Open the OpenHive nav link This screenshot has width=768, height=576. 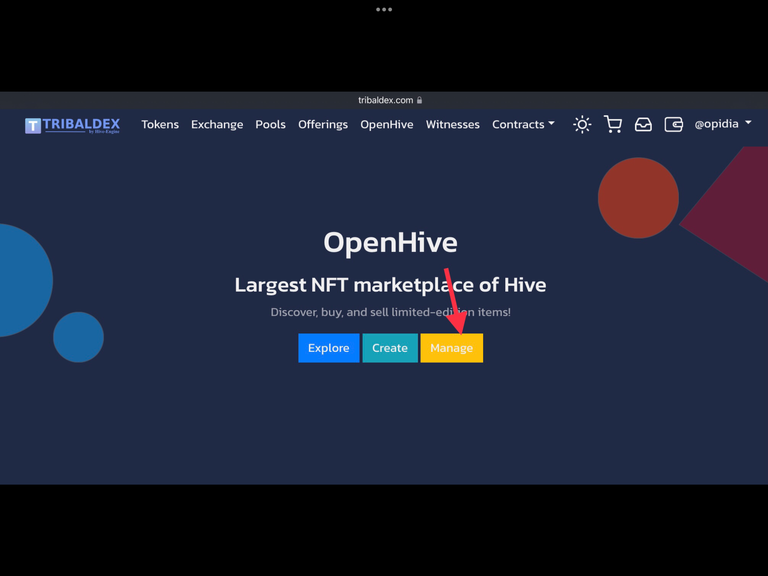pyautogui.click(x=387, y=124)
